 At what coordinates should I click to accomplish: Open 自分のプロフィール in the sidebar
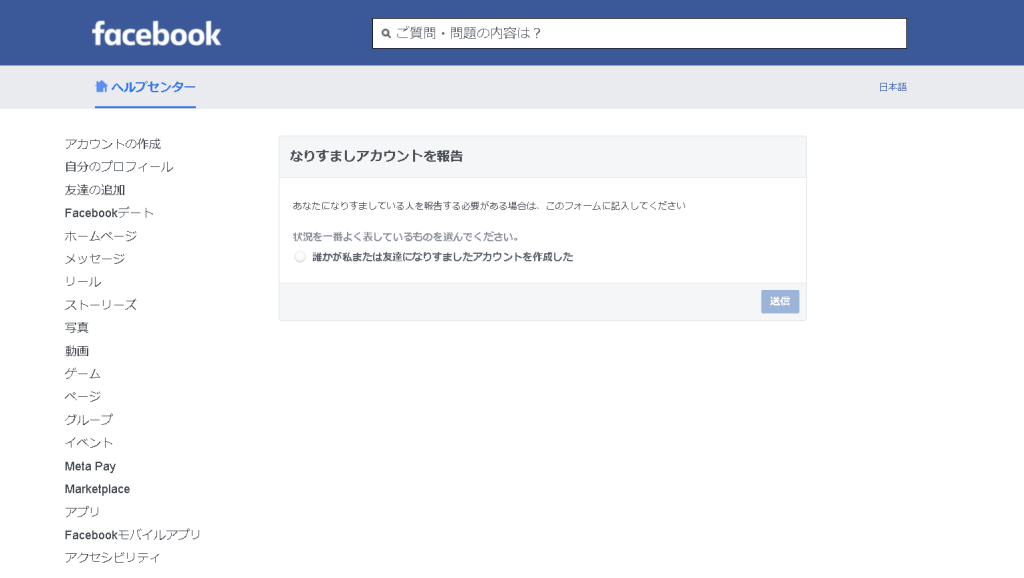[x=119, y=167]
